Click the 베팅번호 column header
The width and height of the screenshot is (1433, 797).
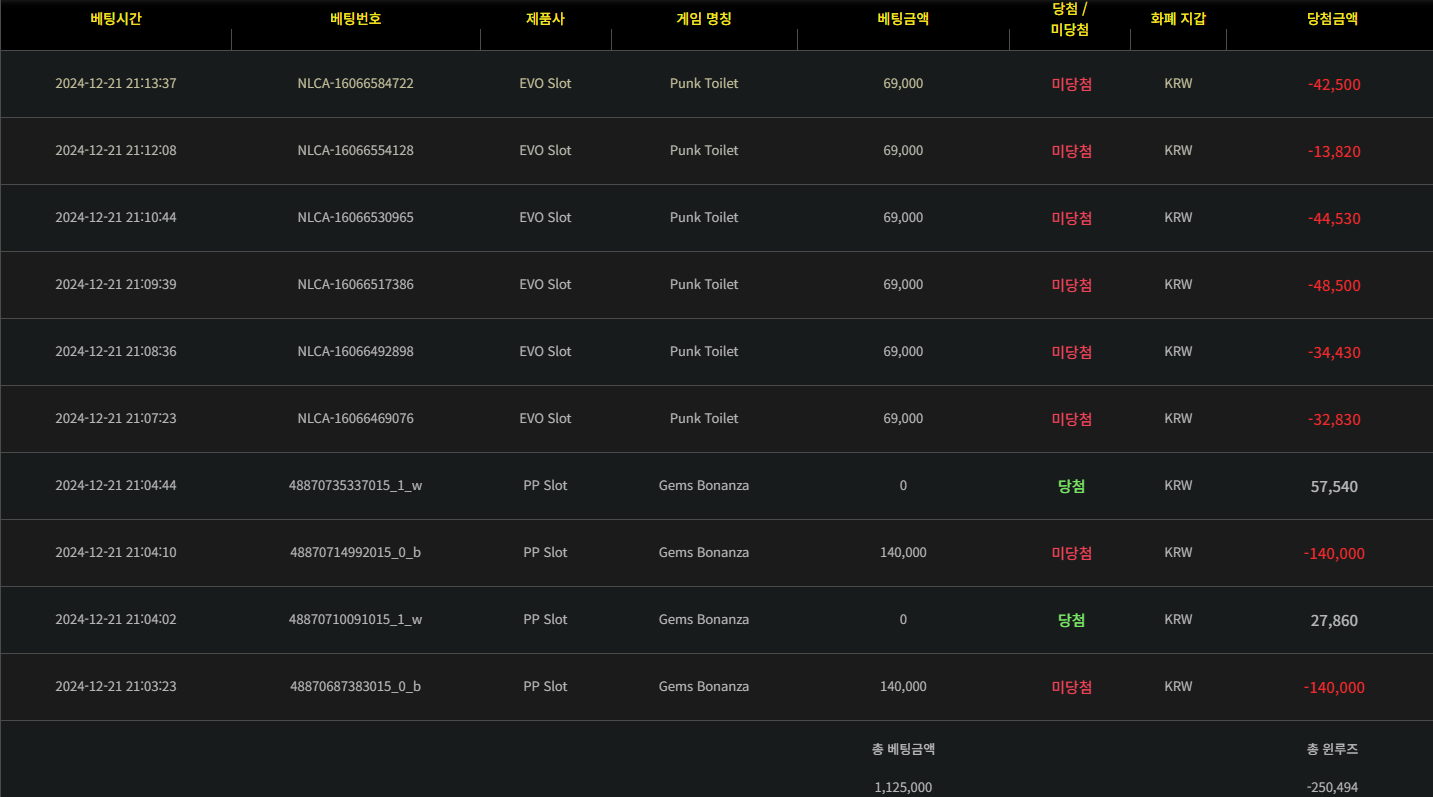pyautogui.click(x=355, y=18)
